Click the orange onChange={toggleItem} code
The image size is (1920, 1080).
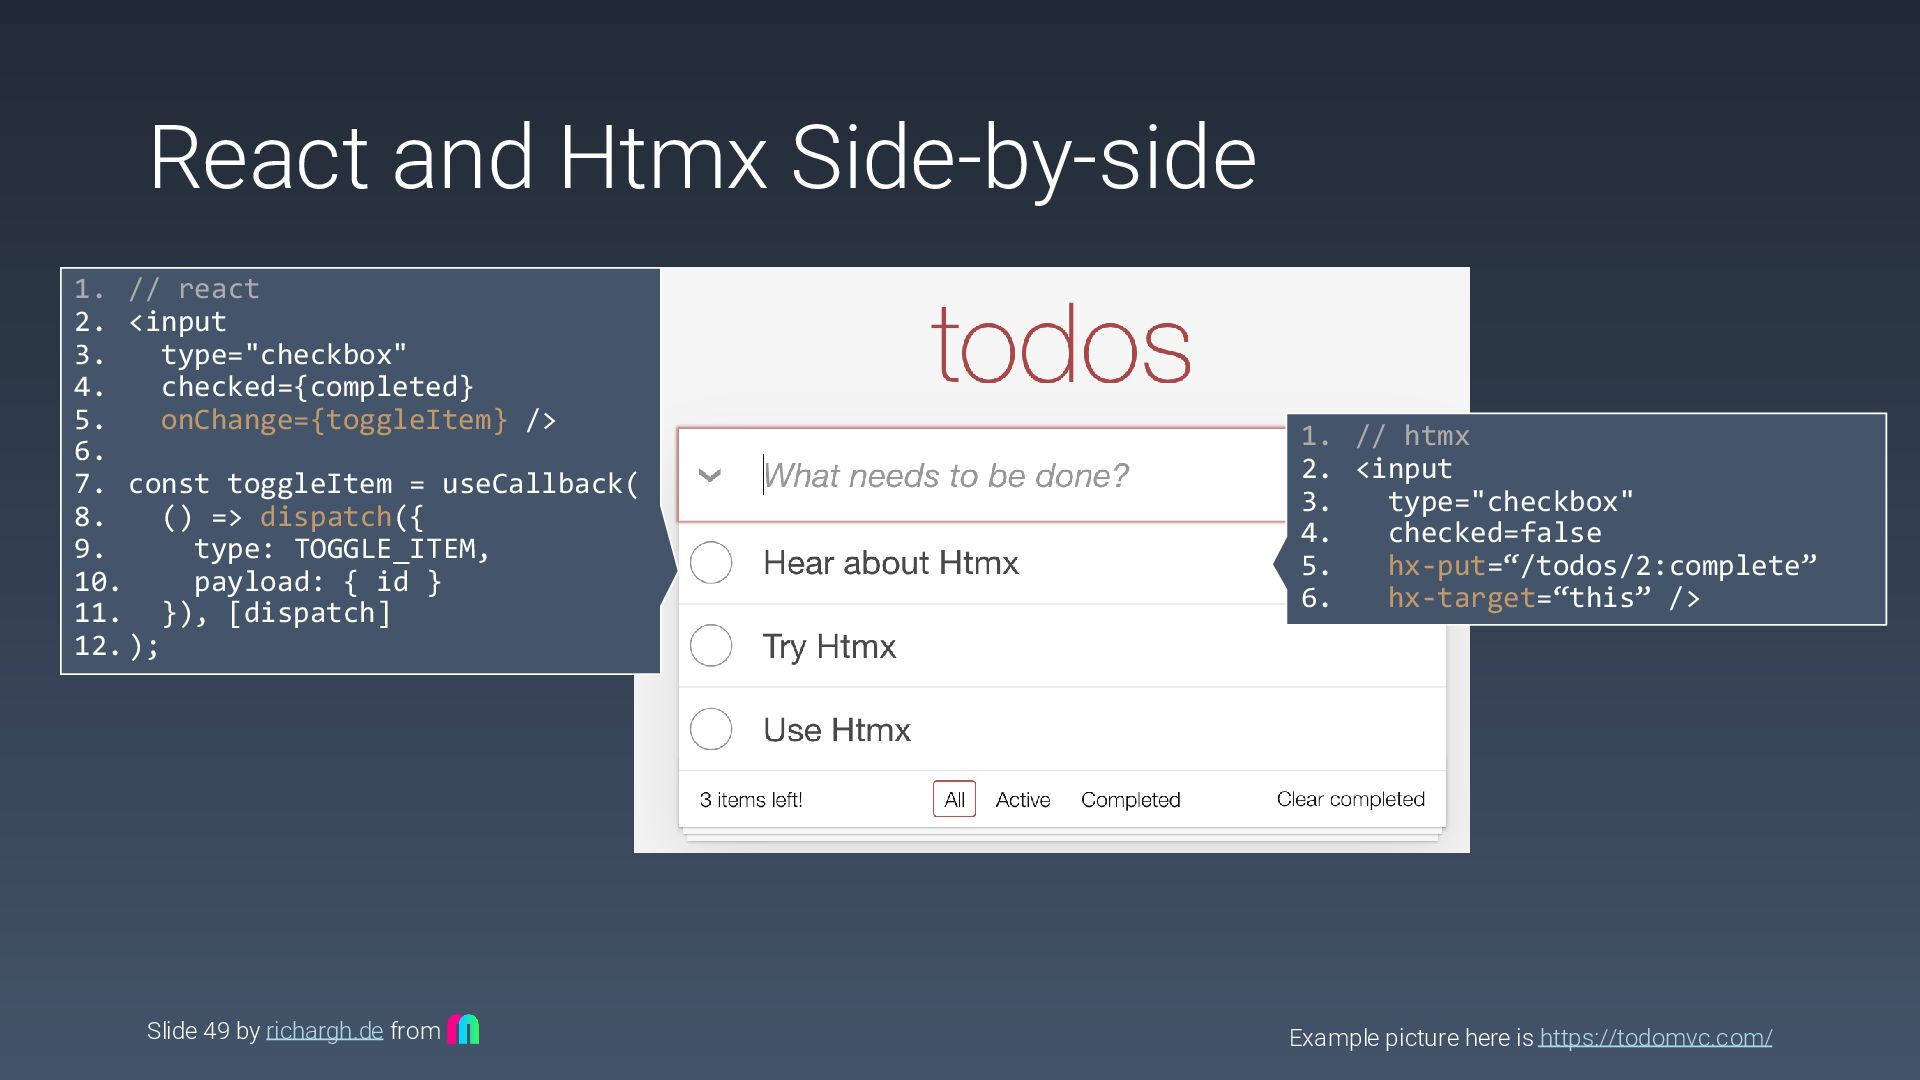coord(334,419)
